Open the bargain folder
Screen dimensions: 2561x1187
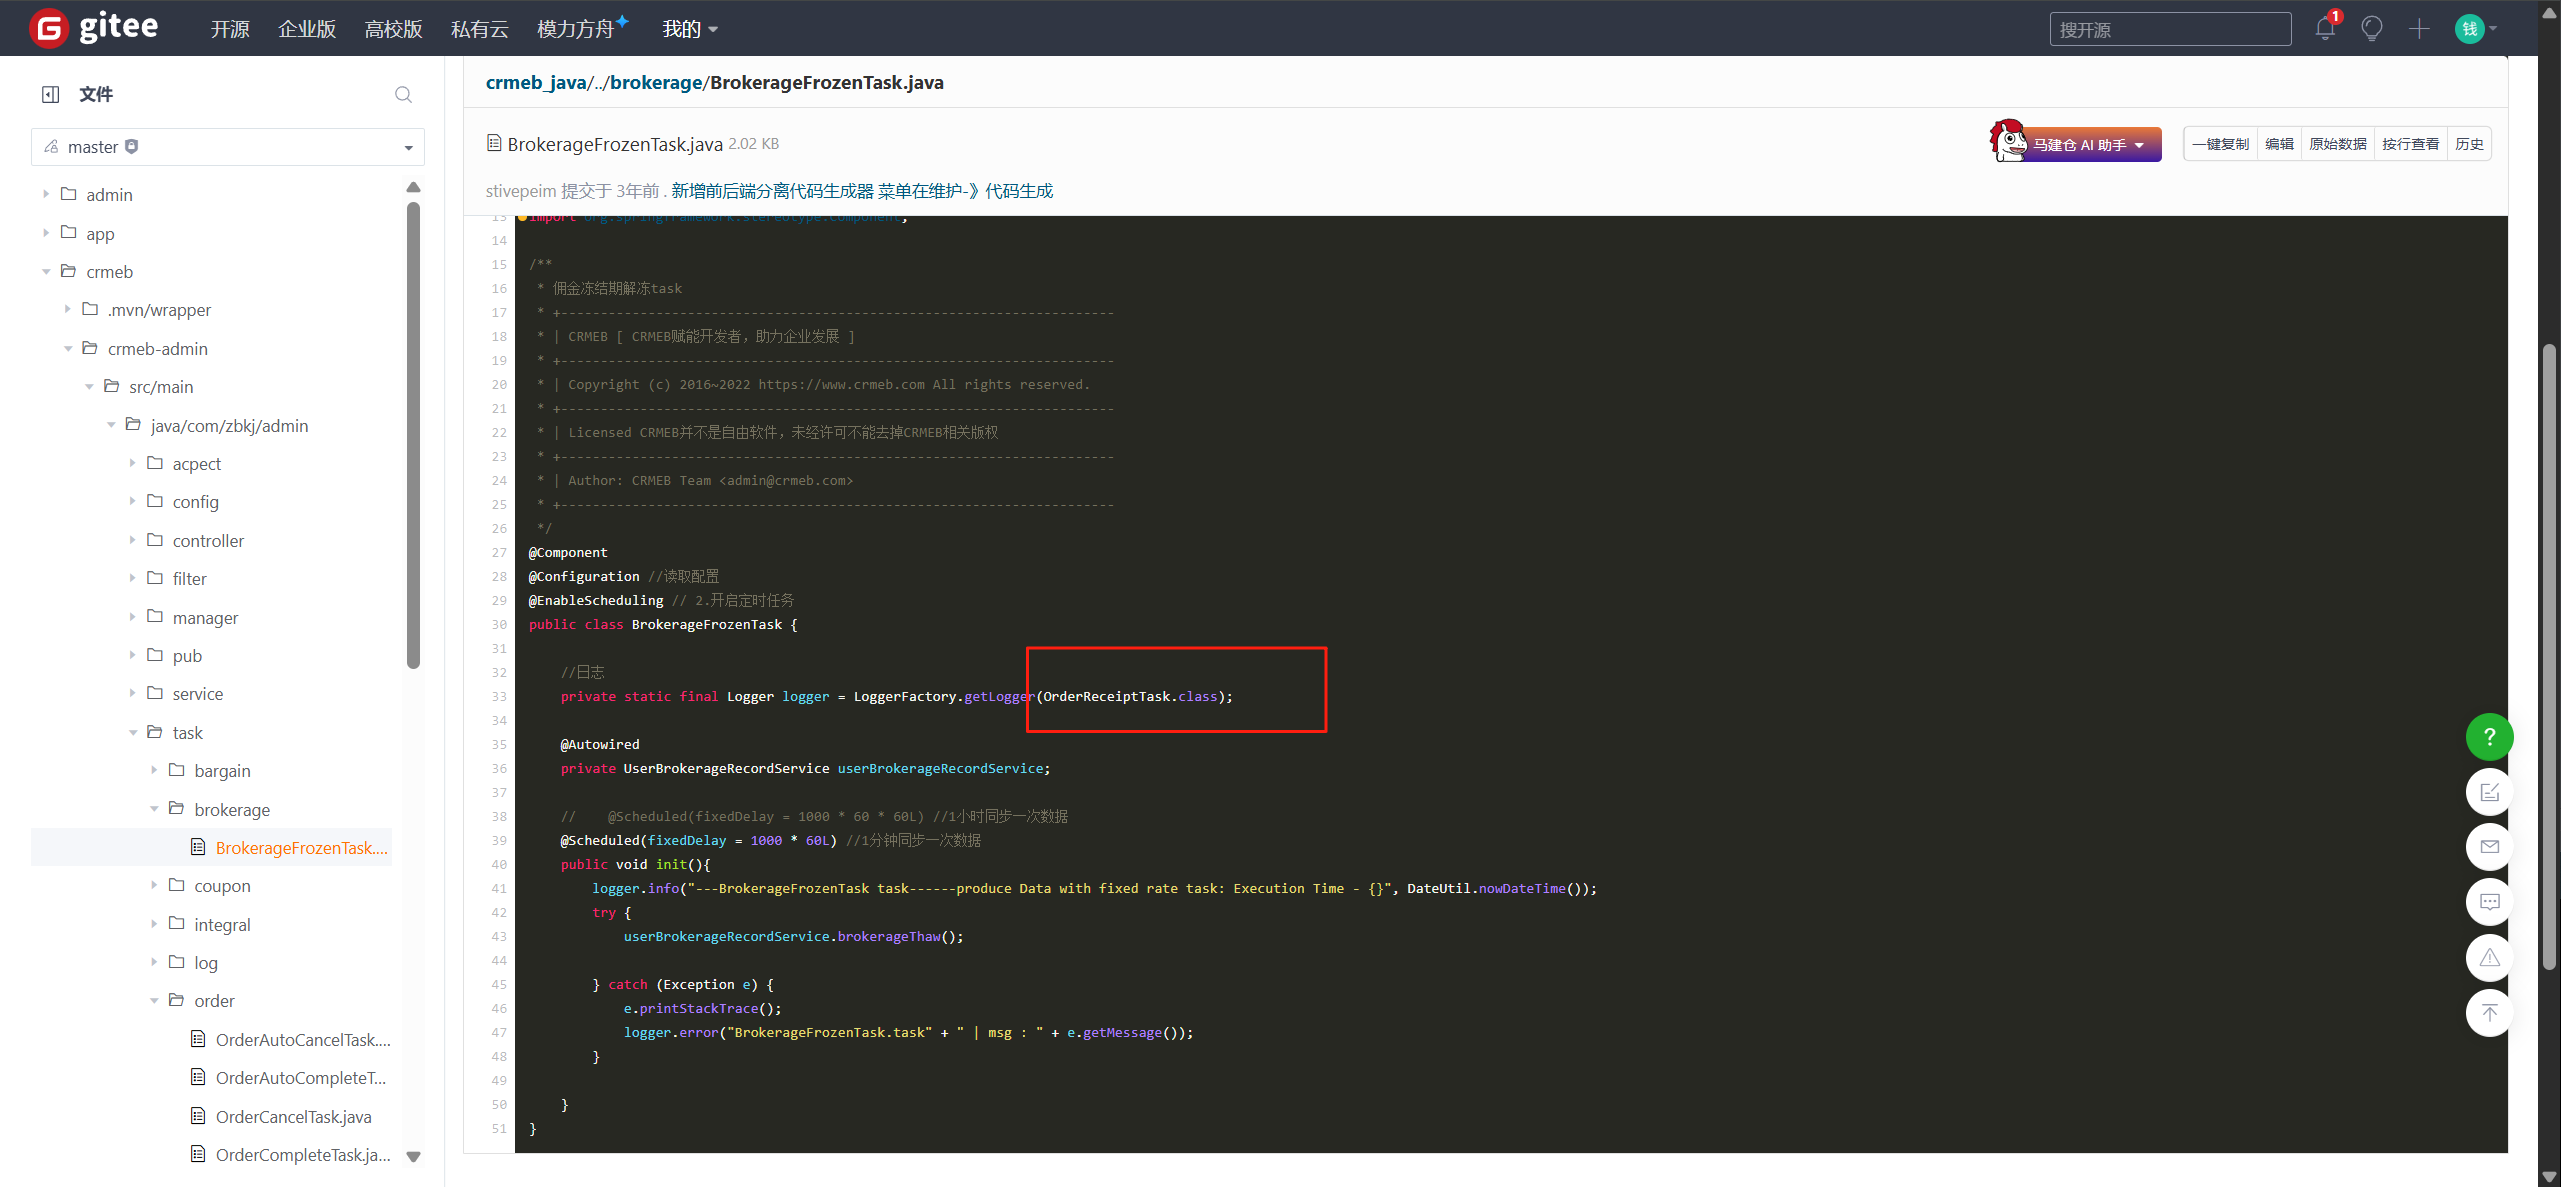[x=222, y=770]
